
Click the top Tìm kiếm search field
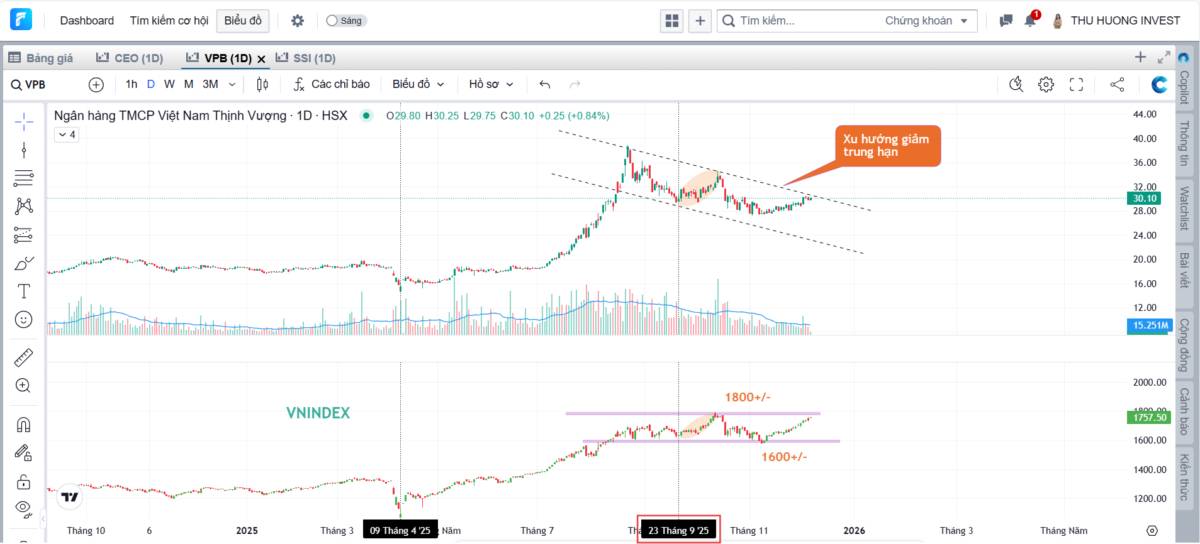[800, 20]
